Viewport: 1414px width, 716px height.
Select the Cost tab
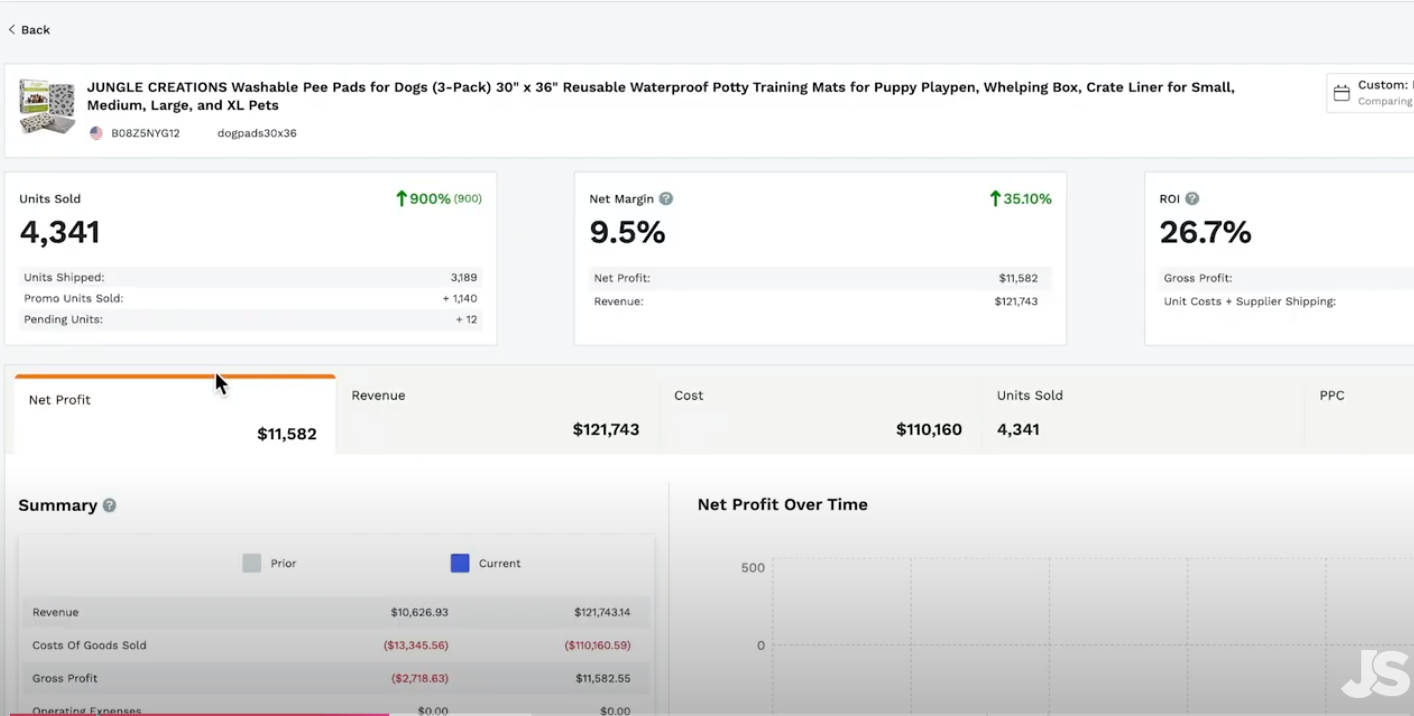click(820, 413)
